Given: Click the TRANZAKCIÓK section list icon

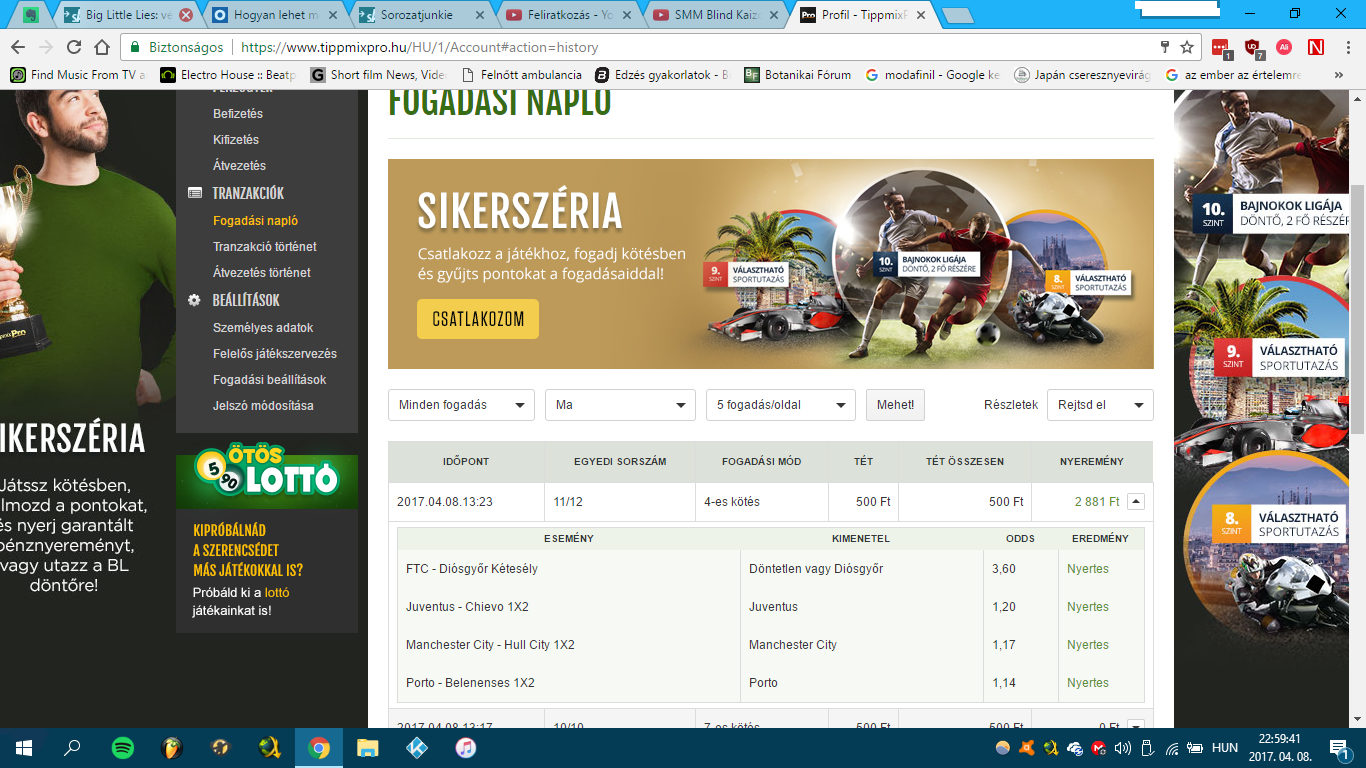Looking at the screenshot, I should (x=194, y=193).
